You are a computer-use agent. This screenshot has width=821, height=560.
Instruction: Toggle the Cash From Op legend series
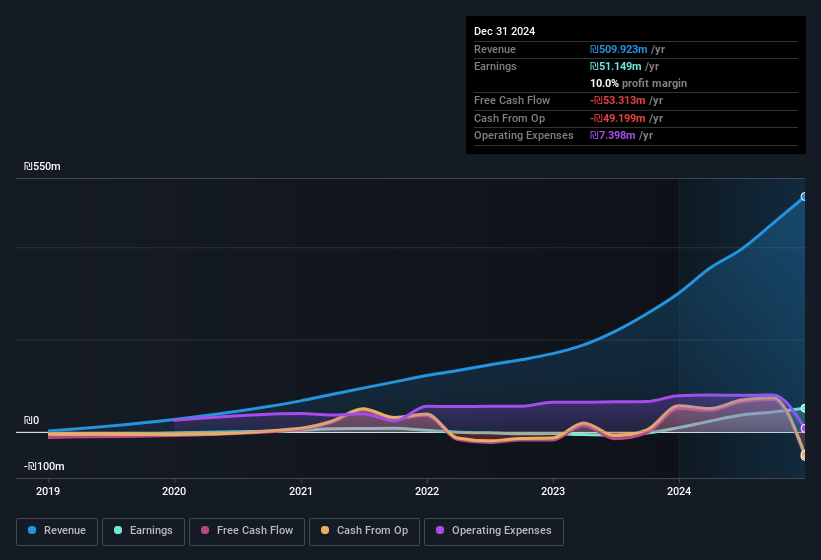[364, 531]
